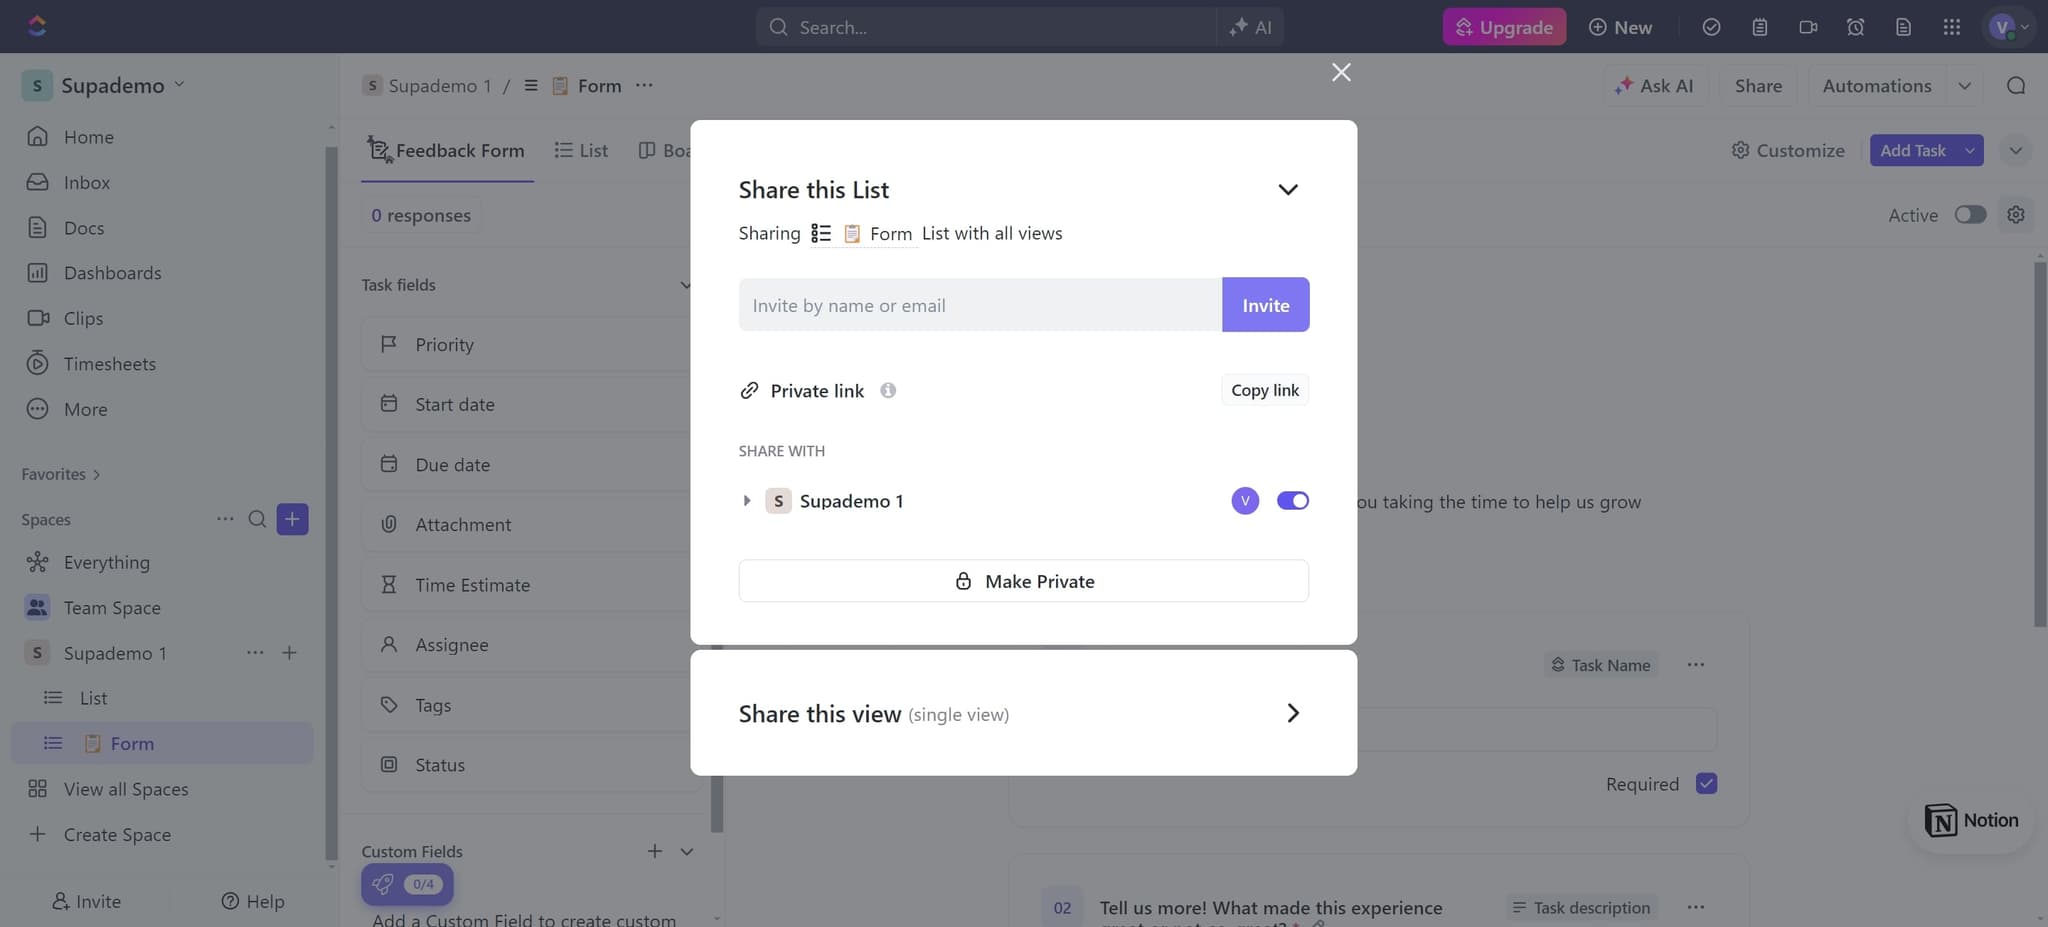The height and width of the screenshot is (927, 2048).
Task: Open Reminders via the alarm icon
Action: (x=1856, y=26)
